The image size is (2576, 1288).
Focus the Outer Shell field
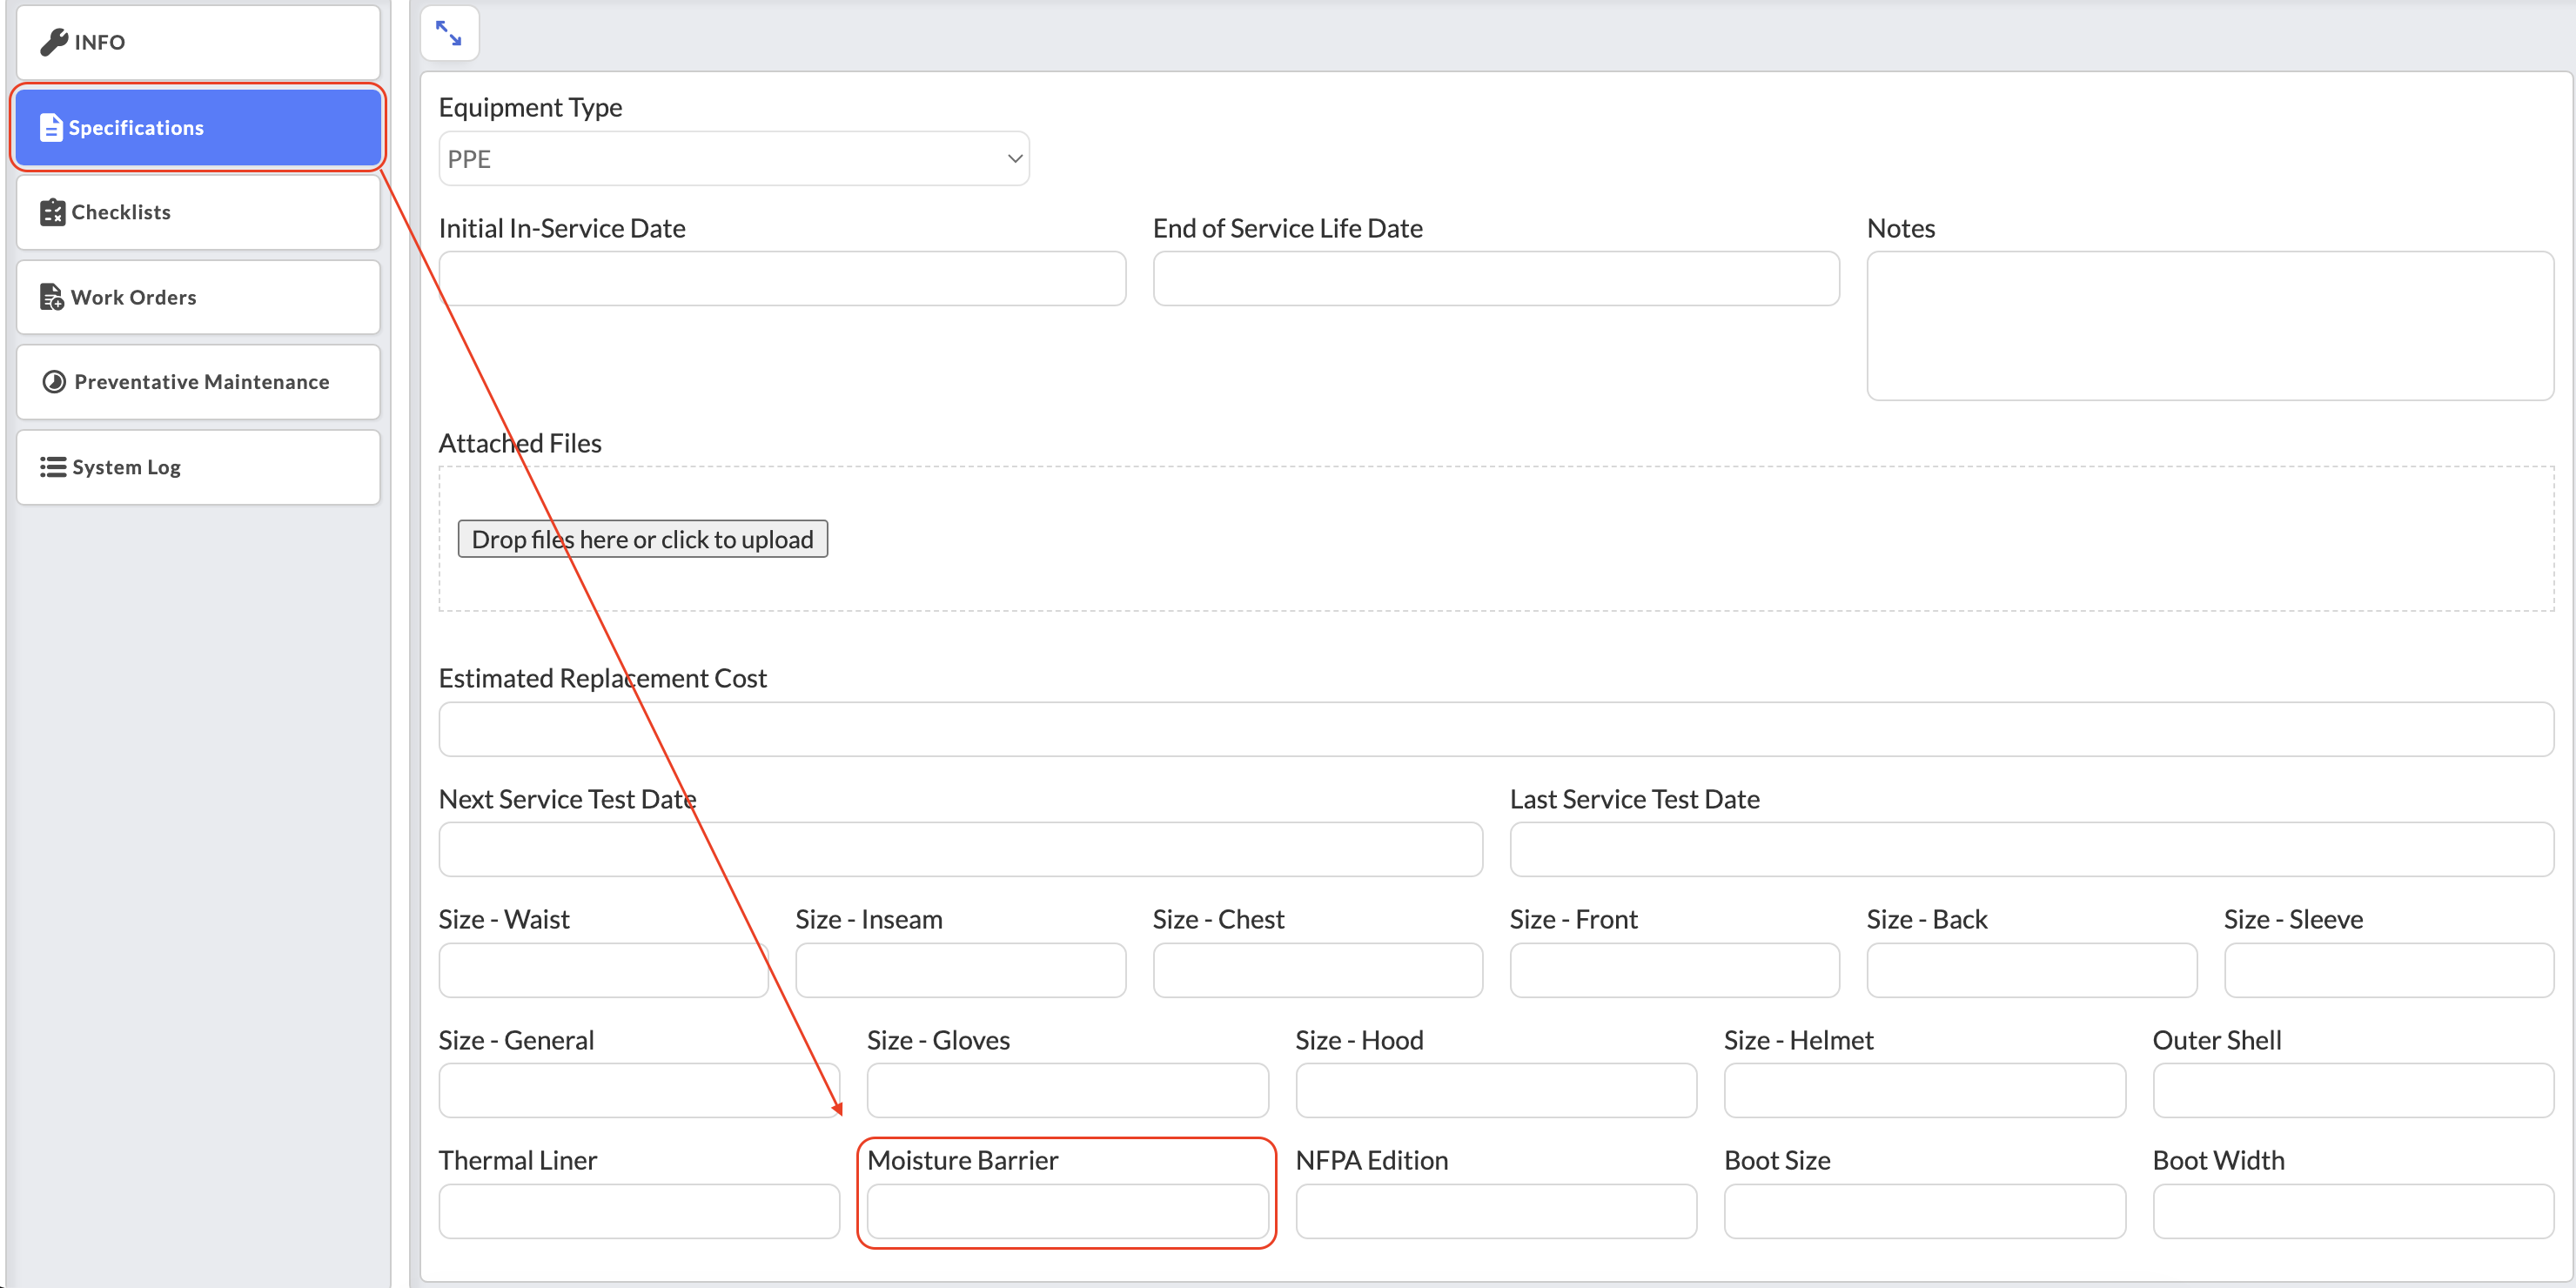point(2353,1090)
